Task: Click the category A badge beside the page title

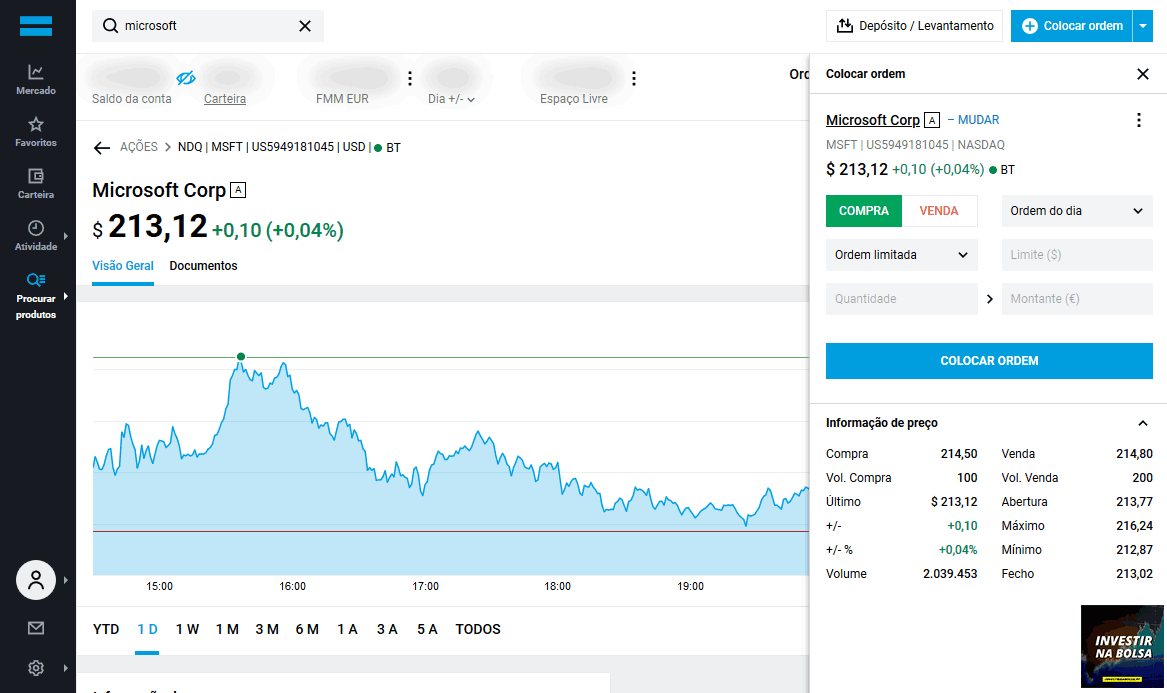Action: pos(238,190)
